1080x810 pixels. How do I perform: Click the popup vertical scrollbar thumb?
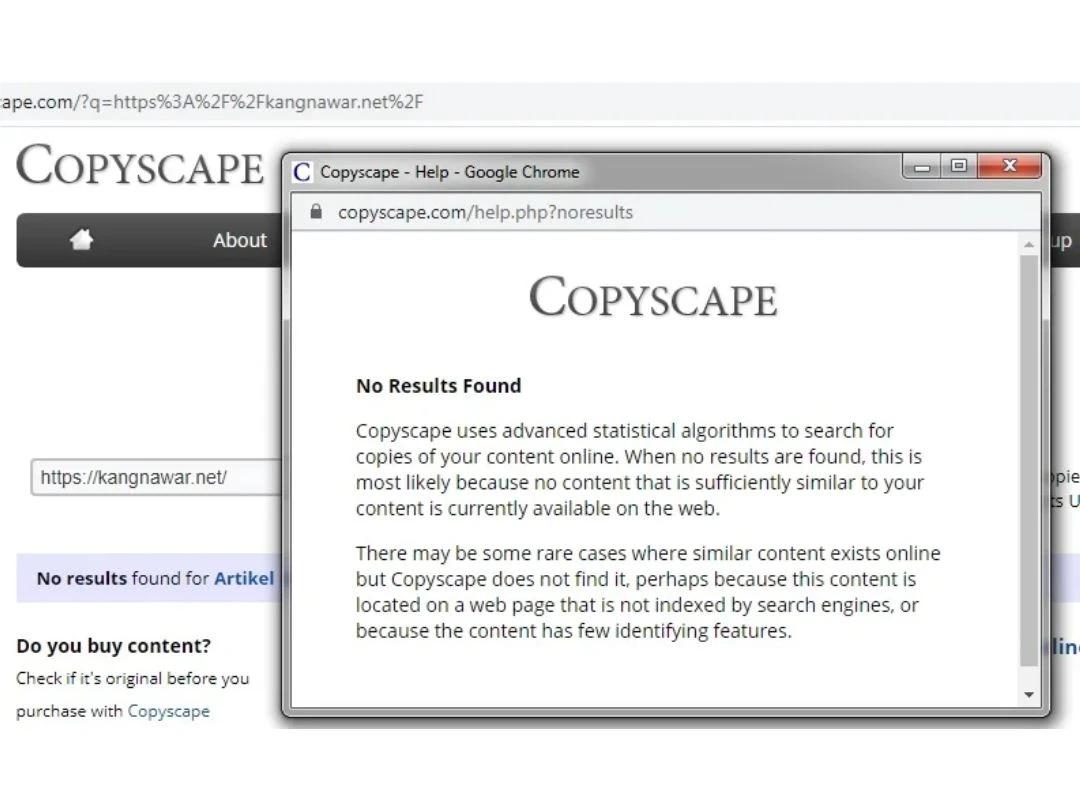(1028, 460)
